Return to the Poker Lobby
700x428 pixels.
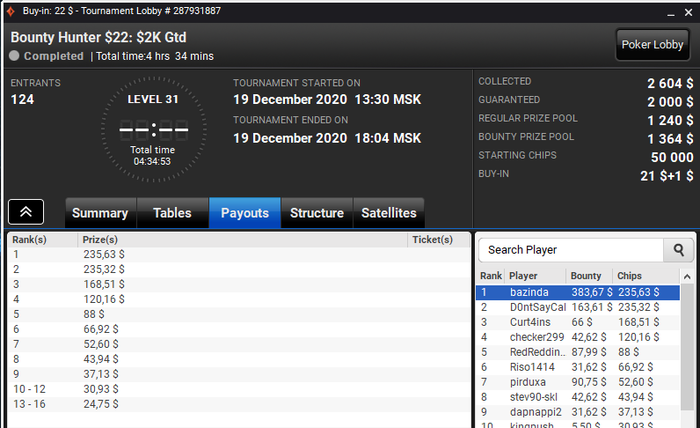652,45
